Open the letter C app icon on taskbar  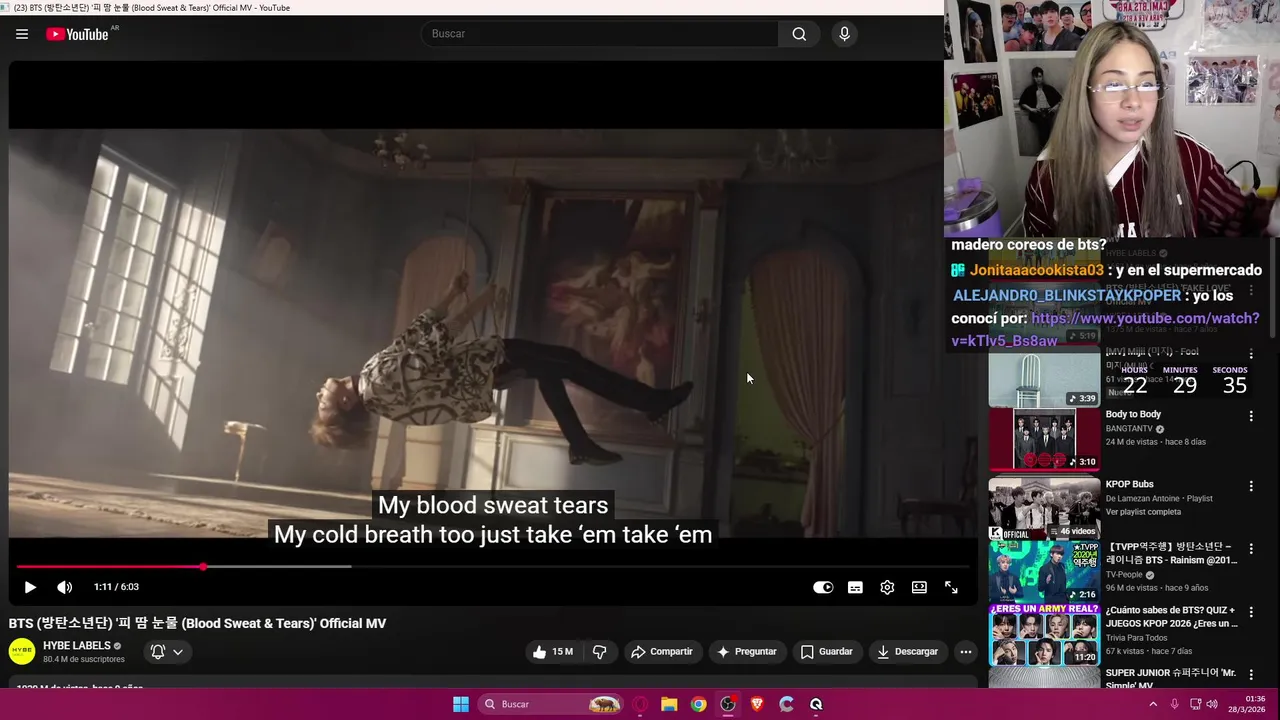pyautogui.click(x=786, y=704)
